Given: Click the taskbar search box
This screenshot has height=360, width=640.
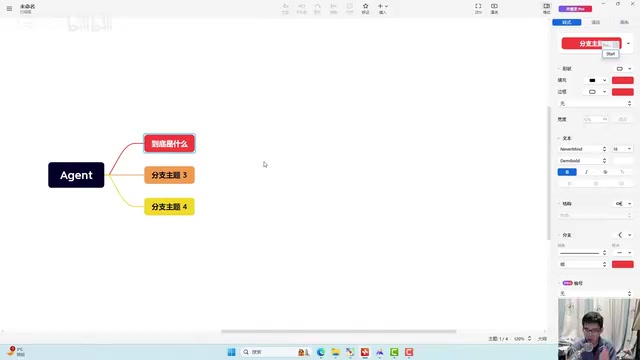Looking at the screenshot, I should pyautogui.click(x=275, y=352).
